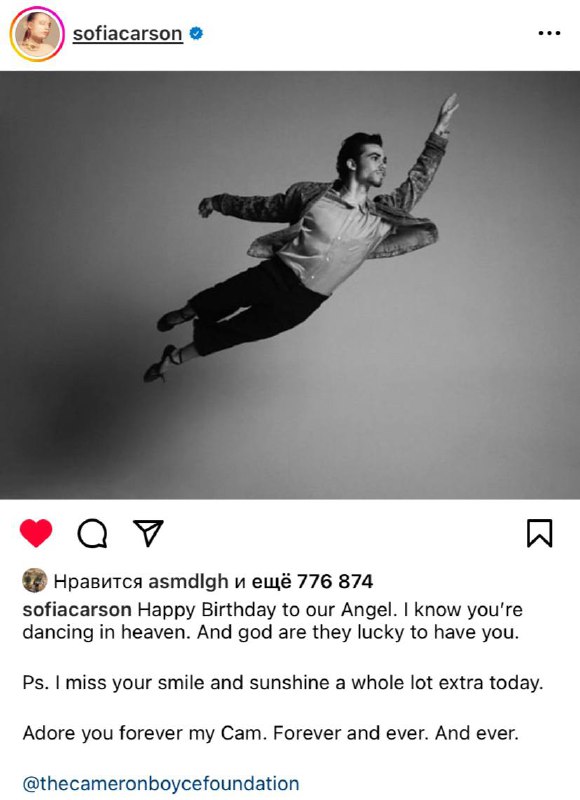This screenshot has width=580, height=800.
Task: Click the blue verified badge
Action: (x=196, y=34)
